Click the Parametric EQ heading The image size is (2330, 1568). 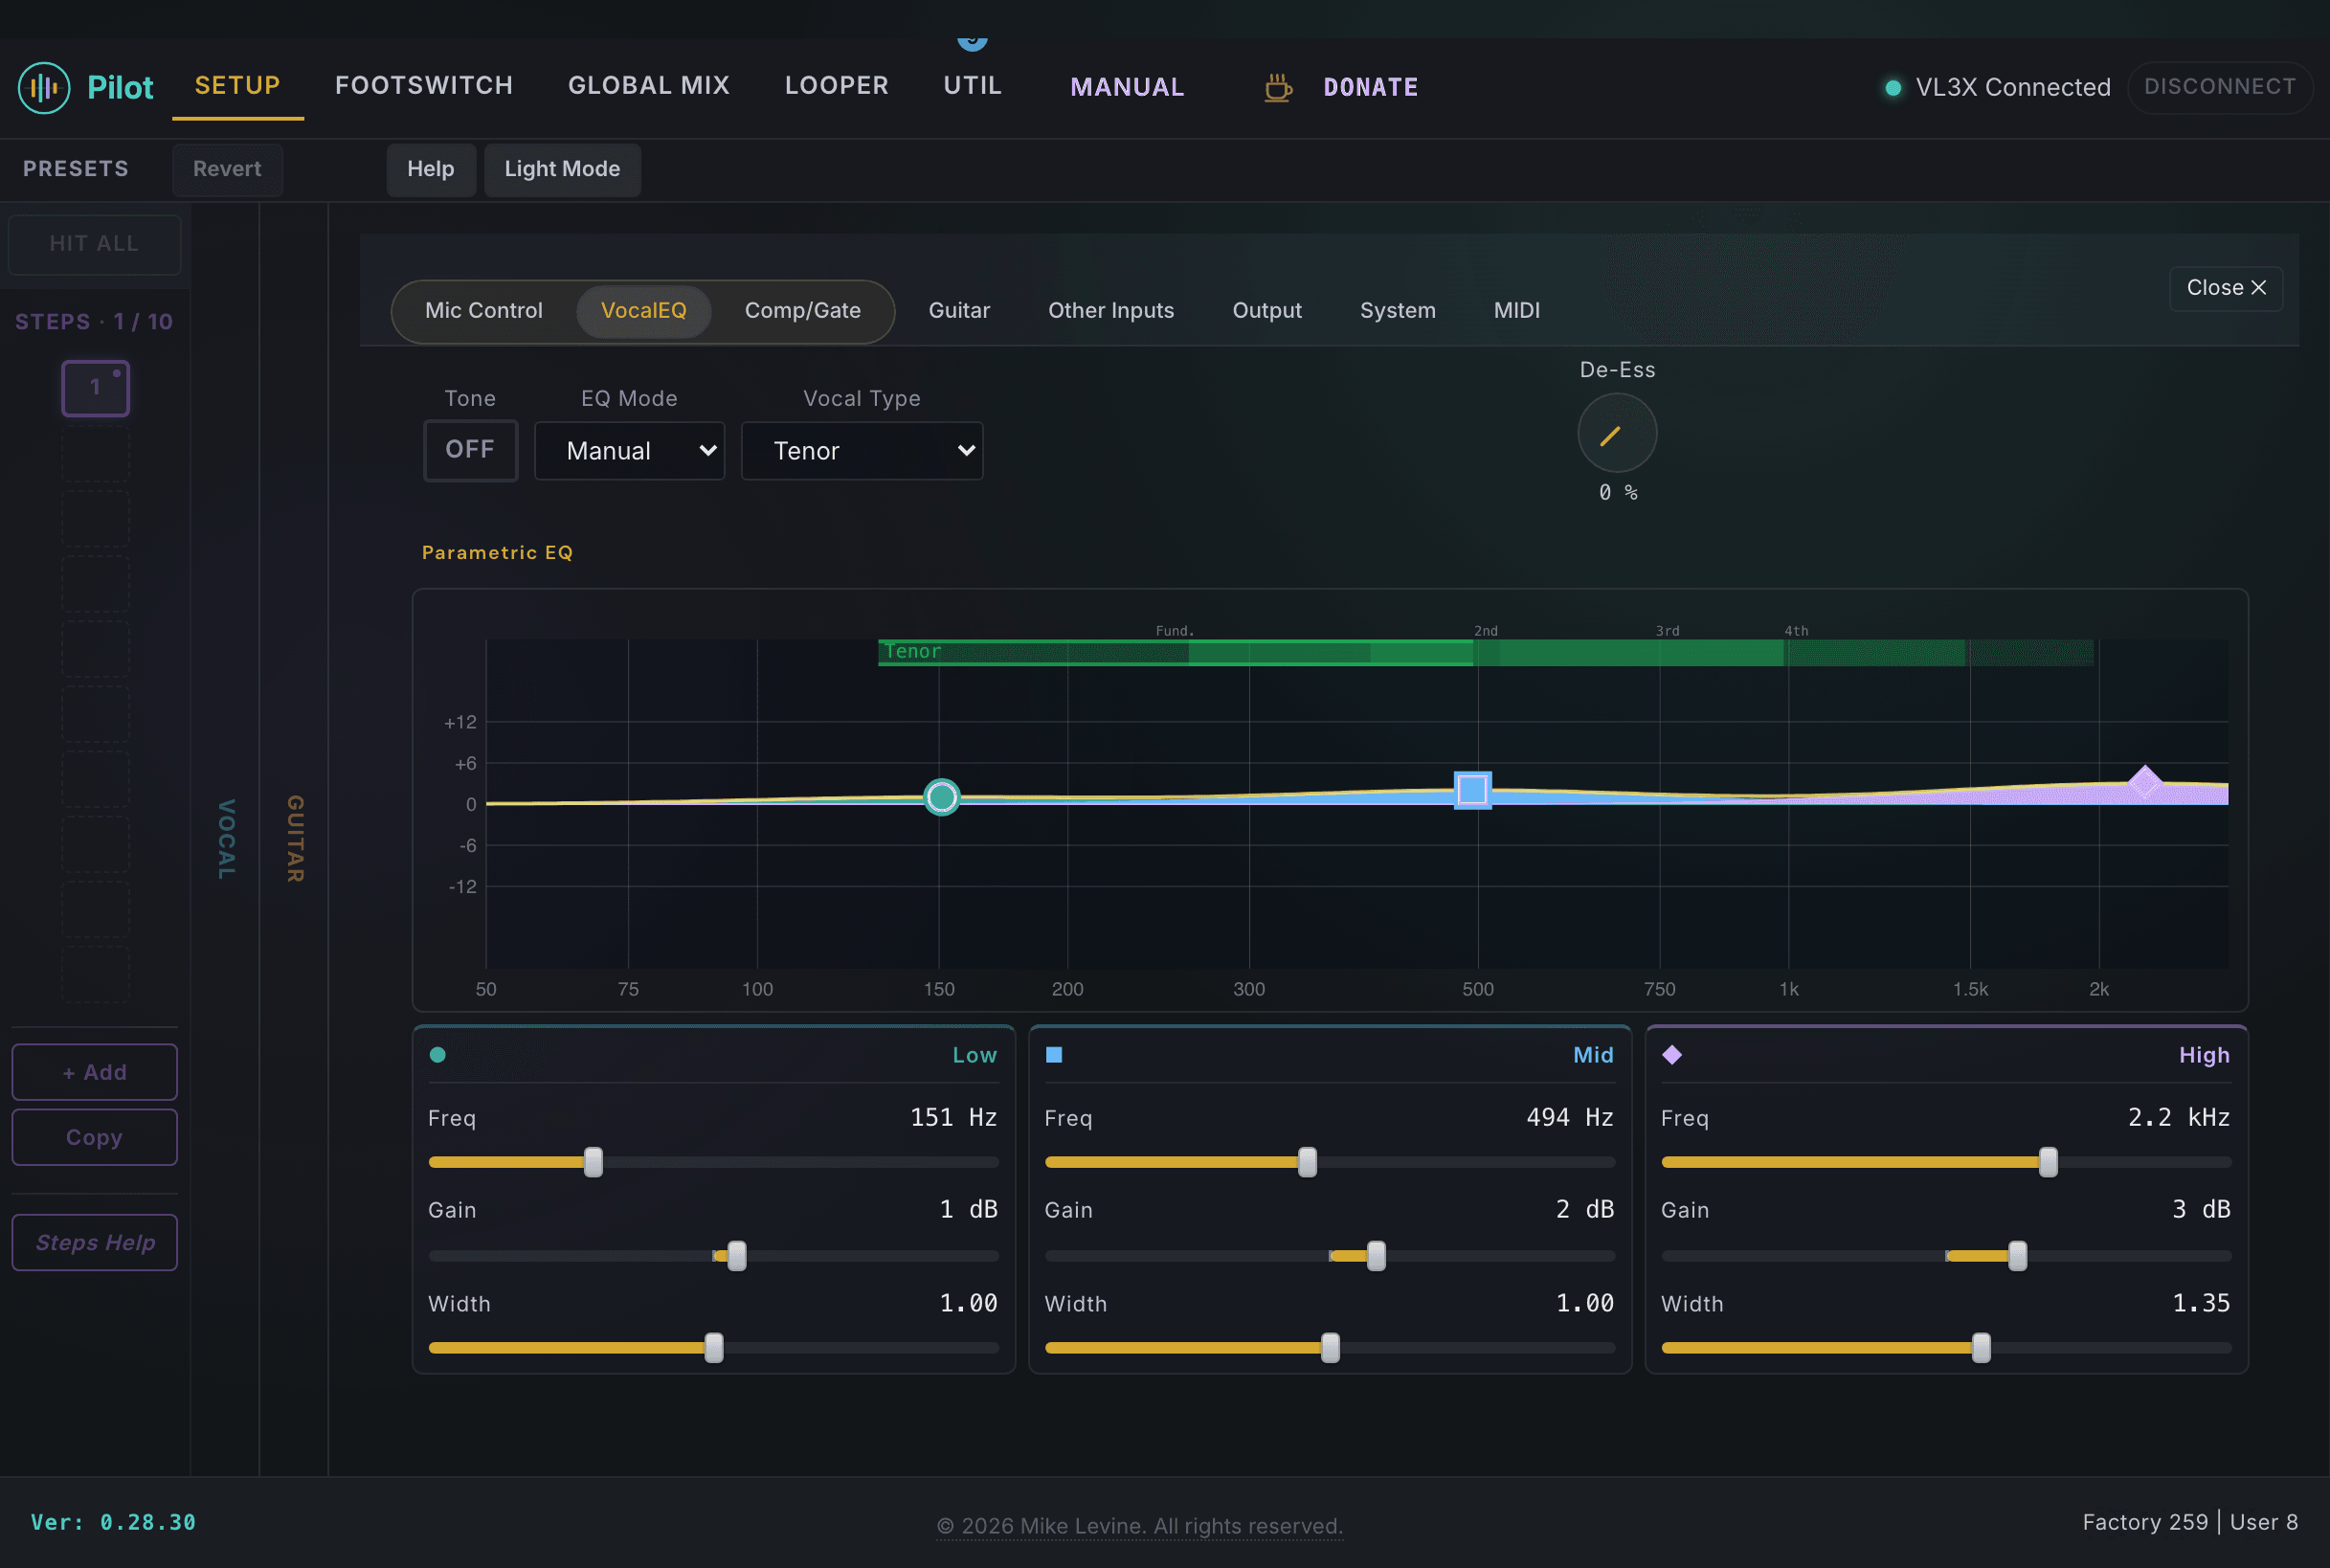(497, 553)
